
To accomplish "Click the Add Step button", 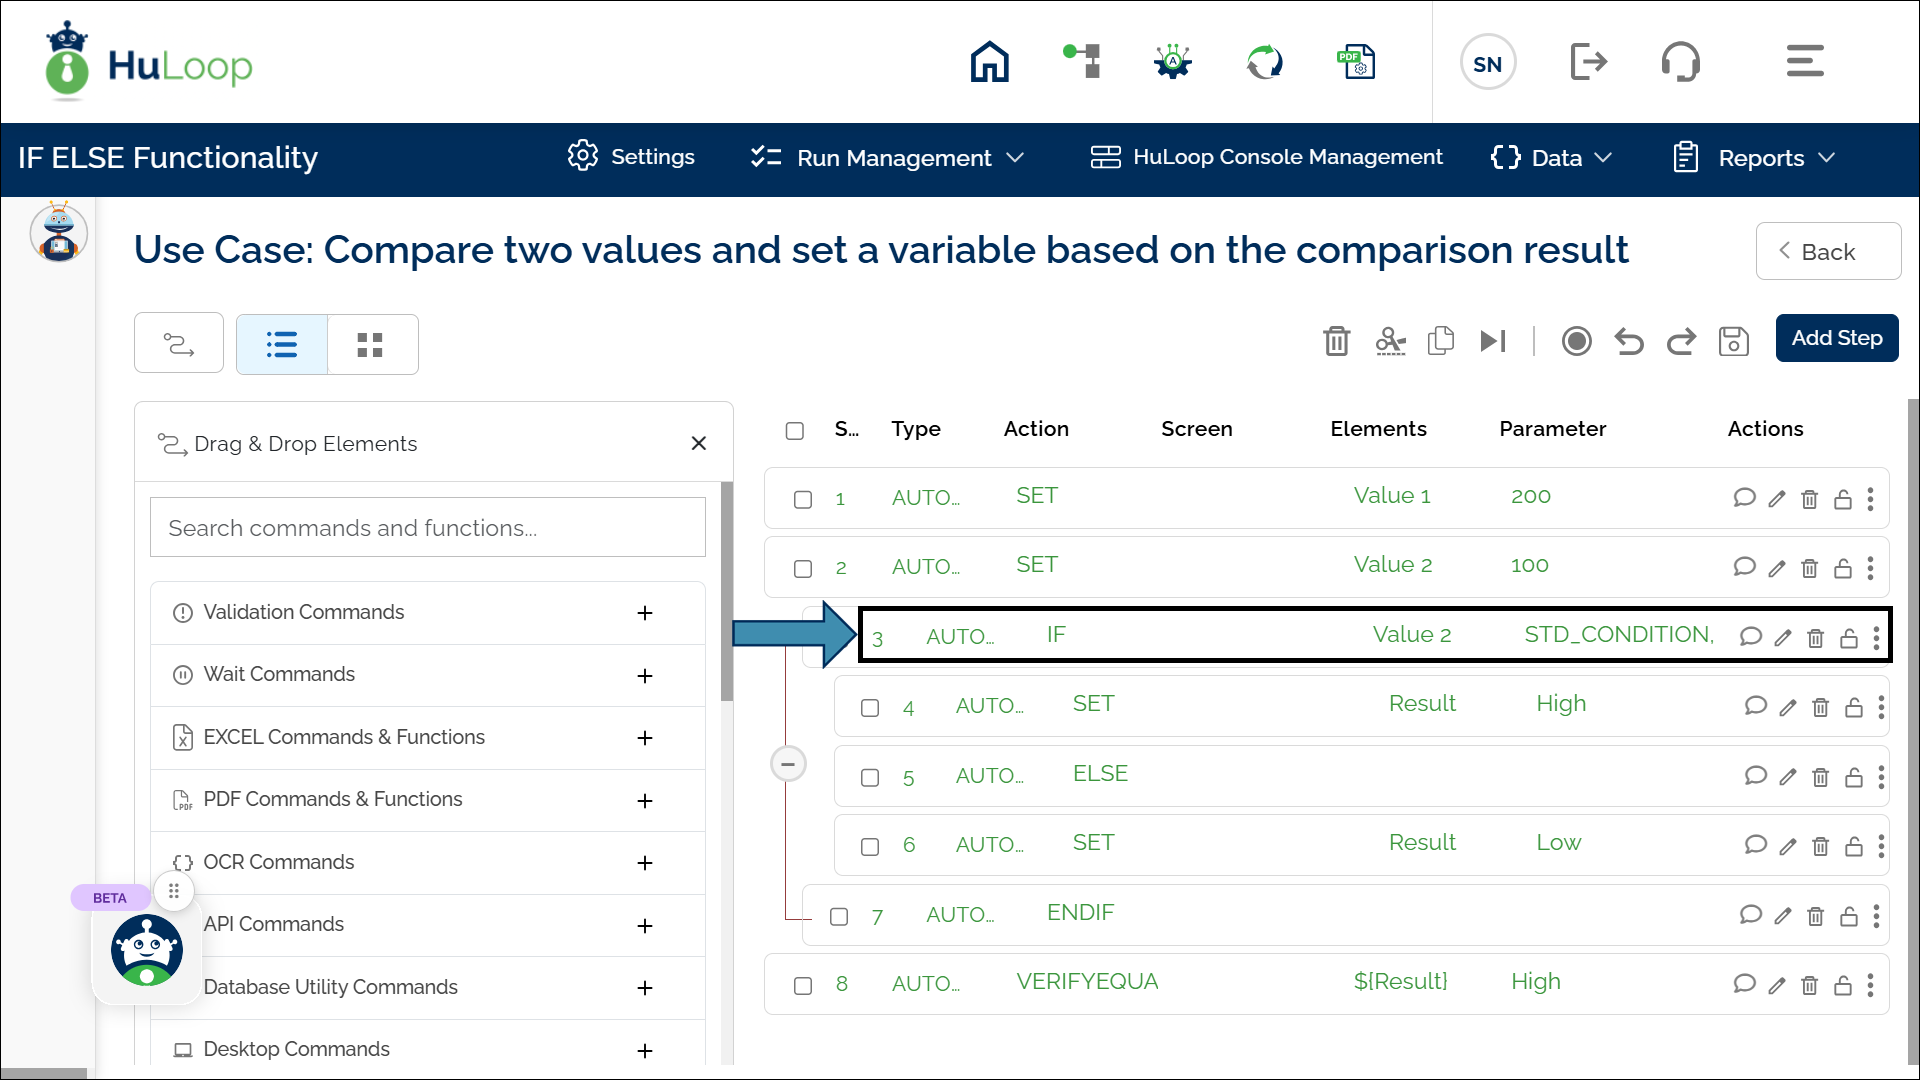I will point(1836,338).
